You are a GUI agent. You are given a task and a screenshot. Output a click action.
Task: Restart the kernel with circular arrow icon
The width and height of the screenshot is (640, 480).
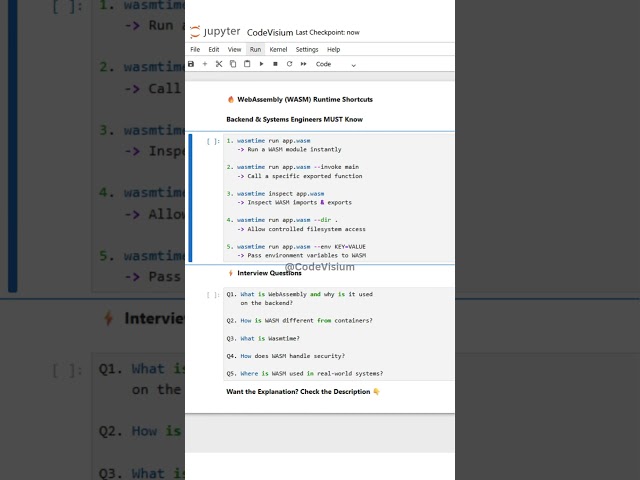coord(289,64)
